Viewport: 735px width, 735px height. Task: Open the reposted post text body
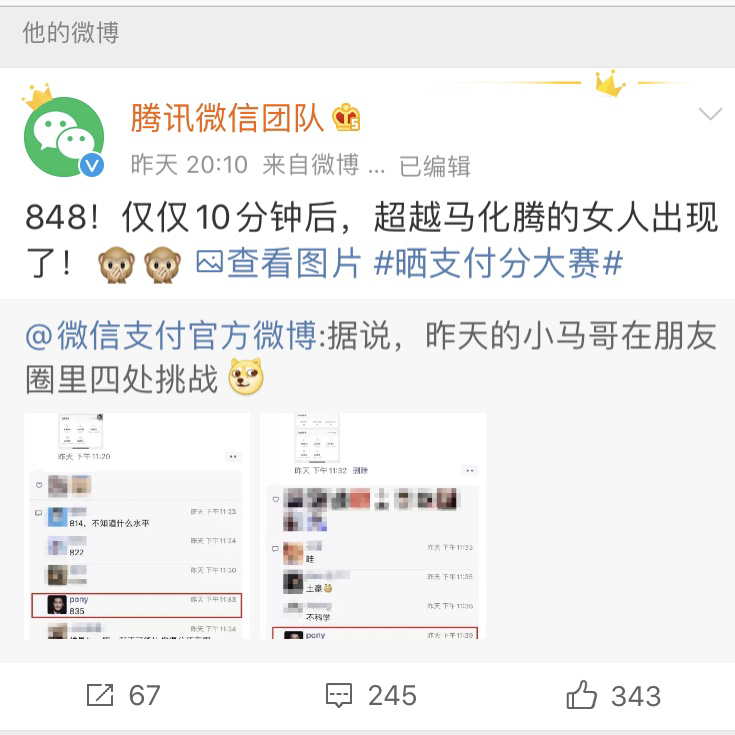coord(370,357)
